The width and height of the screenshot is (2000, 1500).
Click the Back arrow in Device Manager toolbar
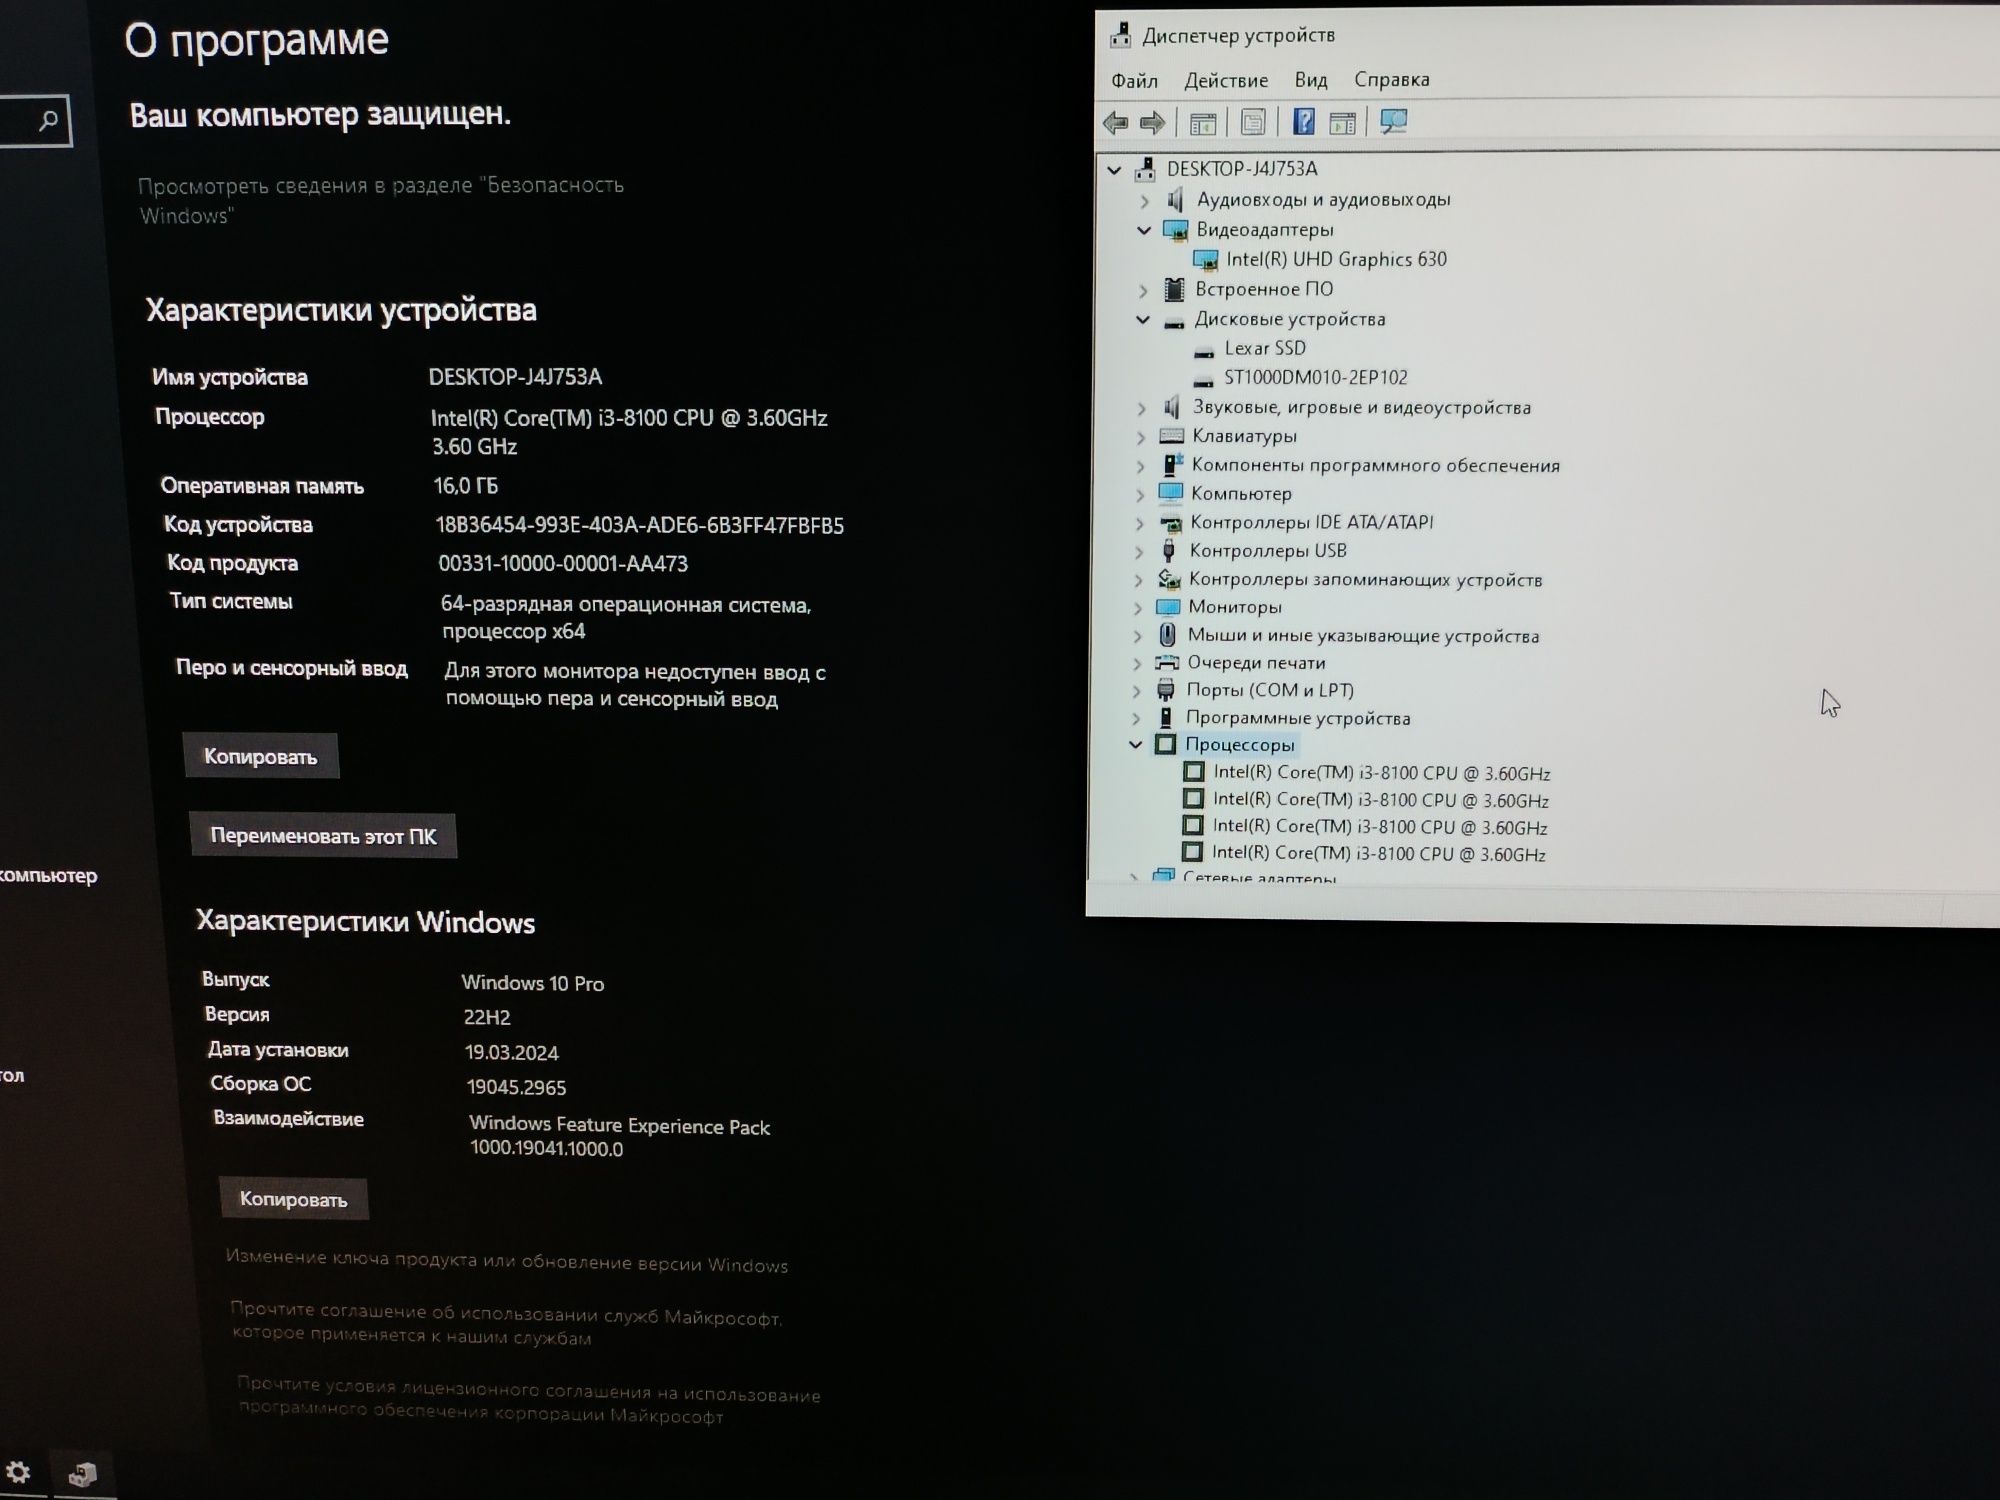[x=1115, y=122]
